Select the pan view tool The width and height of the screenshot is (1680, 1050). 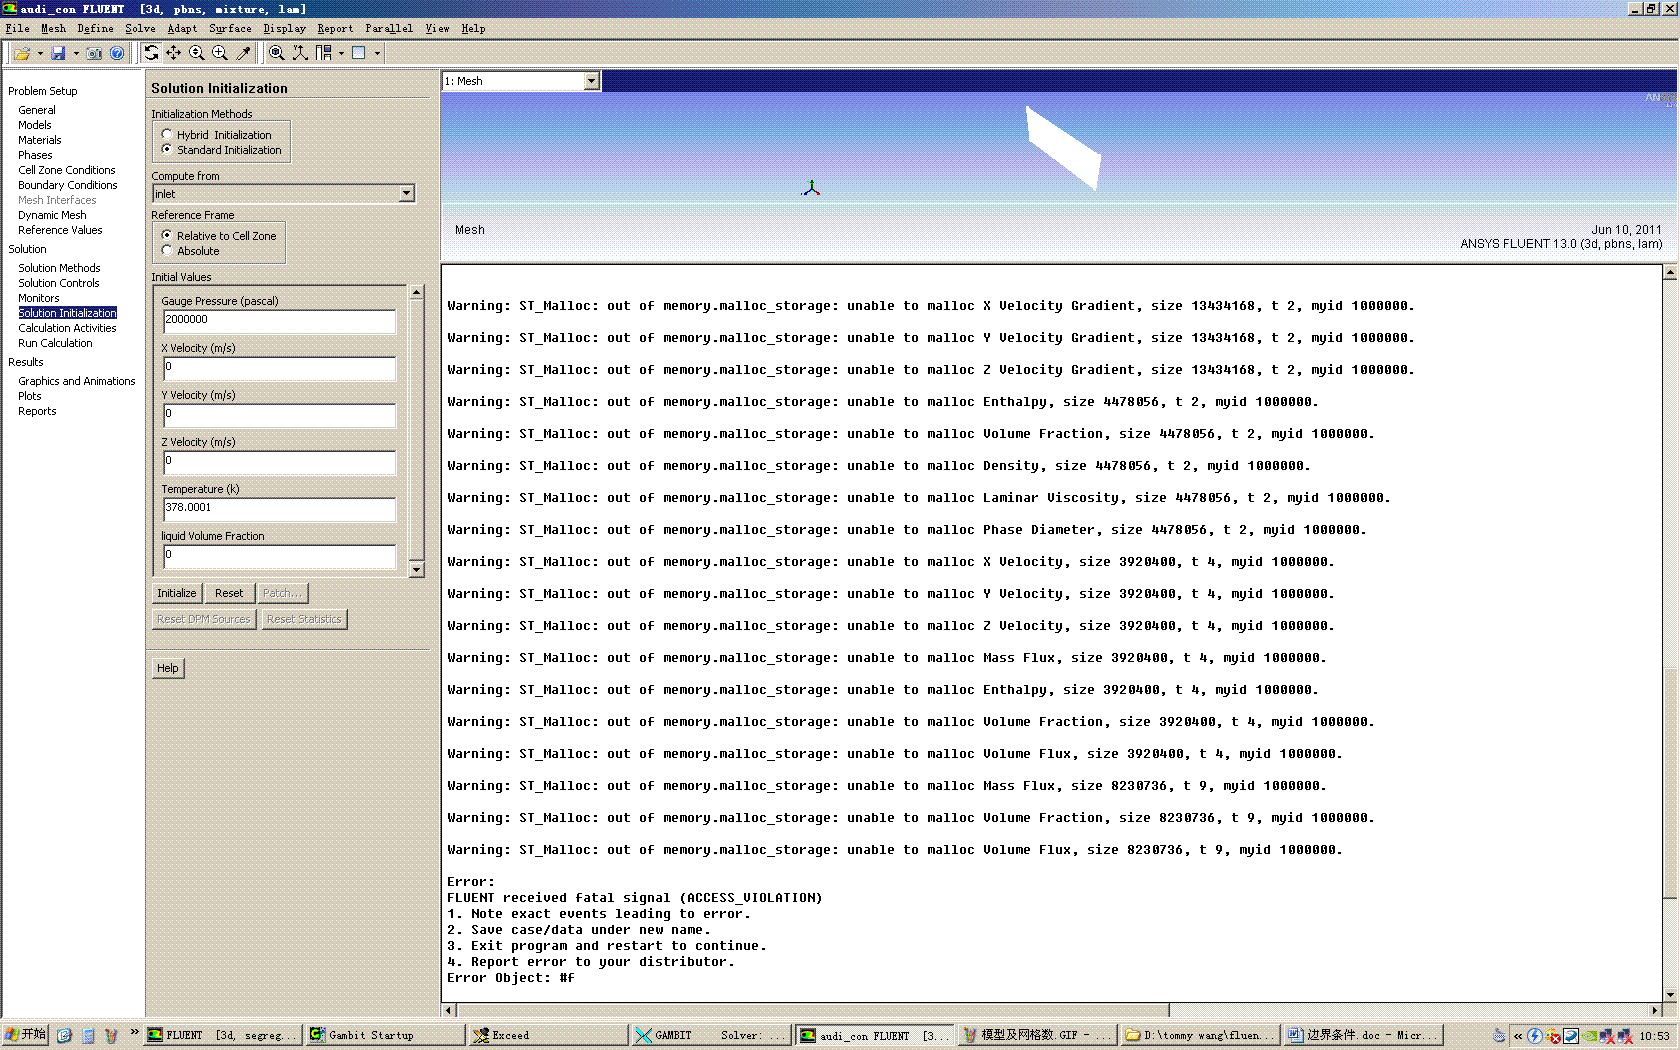coord(174,53)
